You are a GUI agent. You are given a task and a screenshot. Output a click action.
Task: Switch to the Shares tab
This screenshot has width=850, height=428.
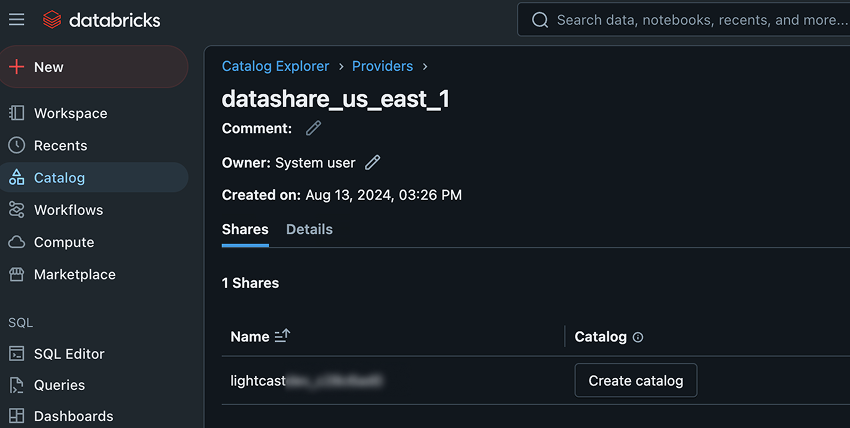coord(245,230)
